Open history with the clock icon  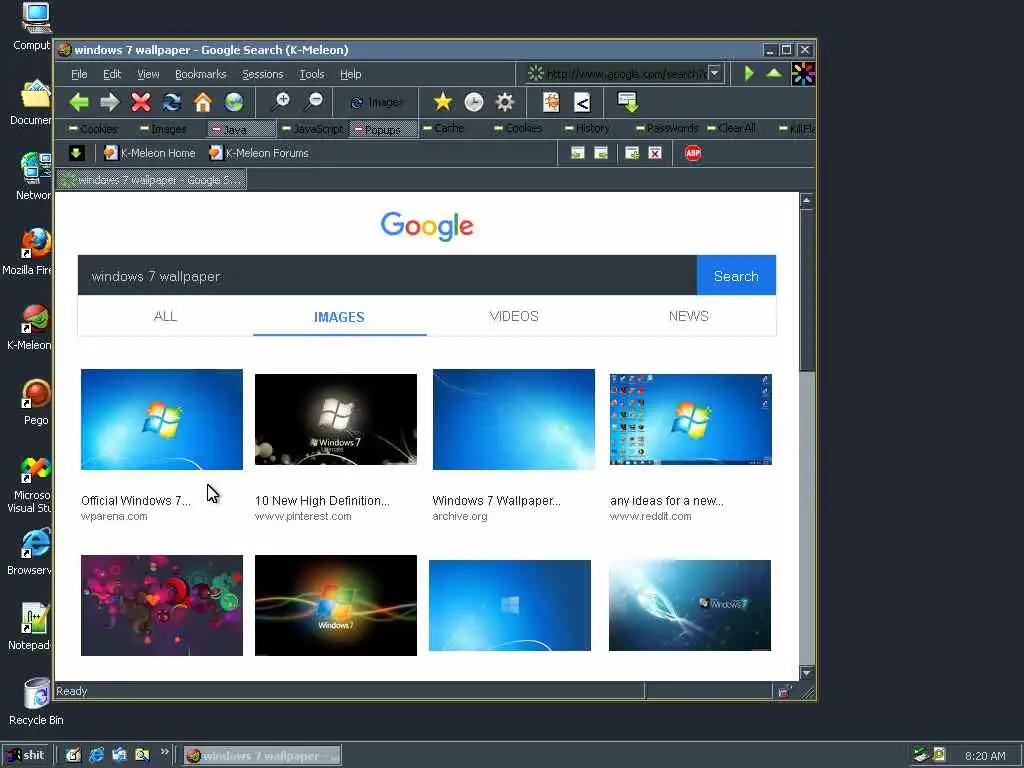click(x=474, y=102)
